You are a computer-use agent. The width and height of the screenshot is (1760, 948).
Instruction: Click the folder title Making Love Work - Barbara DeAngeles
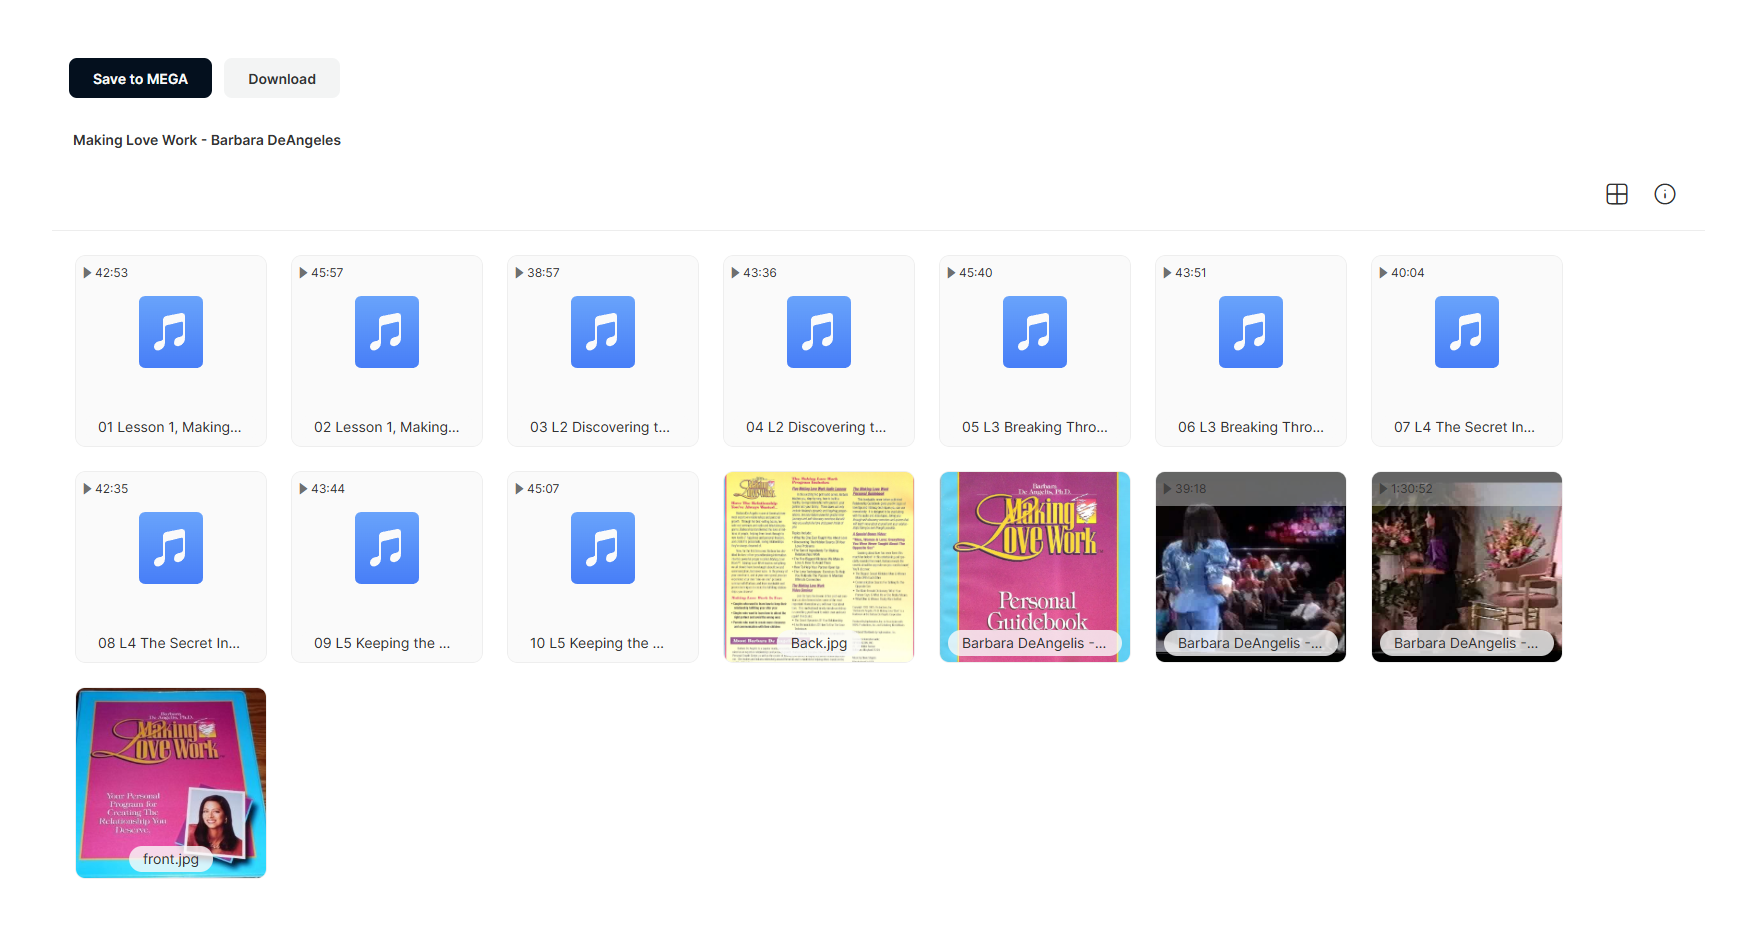tap(207, 140)
